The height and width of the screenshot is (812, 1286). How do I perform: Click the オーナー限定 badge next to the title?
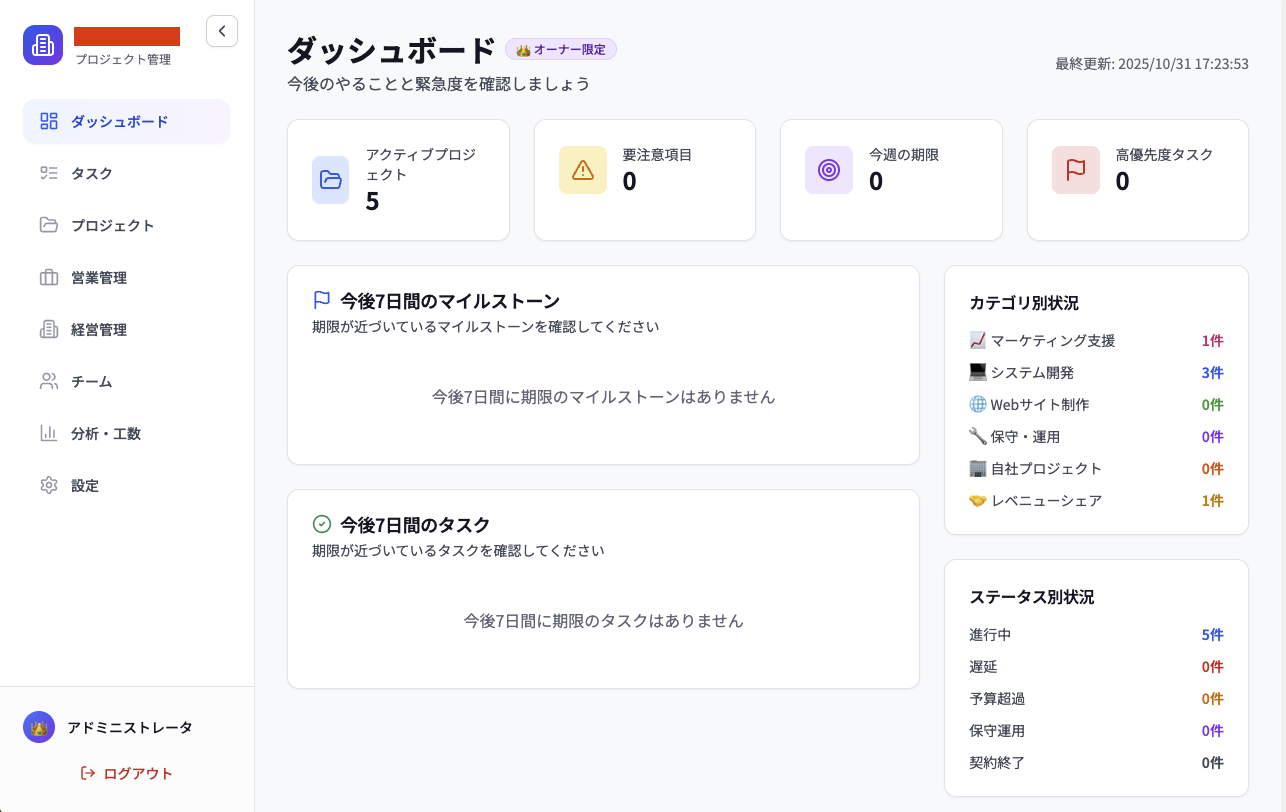[x=561, y=49]
